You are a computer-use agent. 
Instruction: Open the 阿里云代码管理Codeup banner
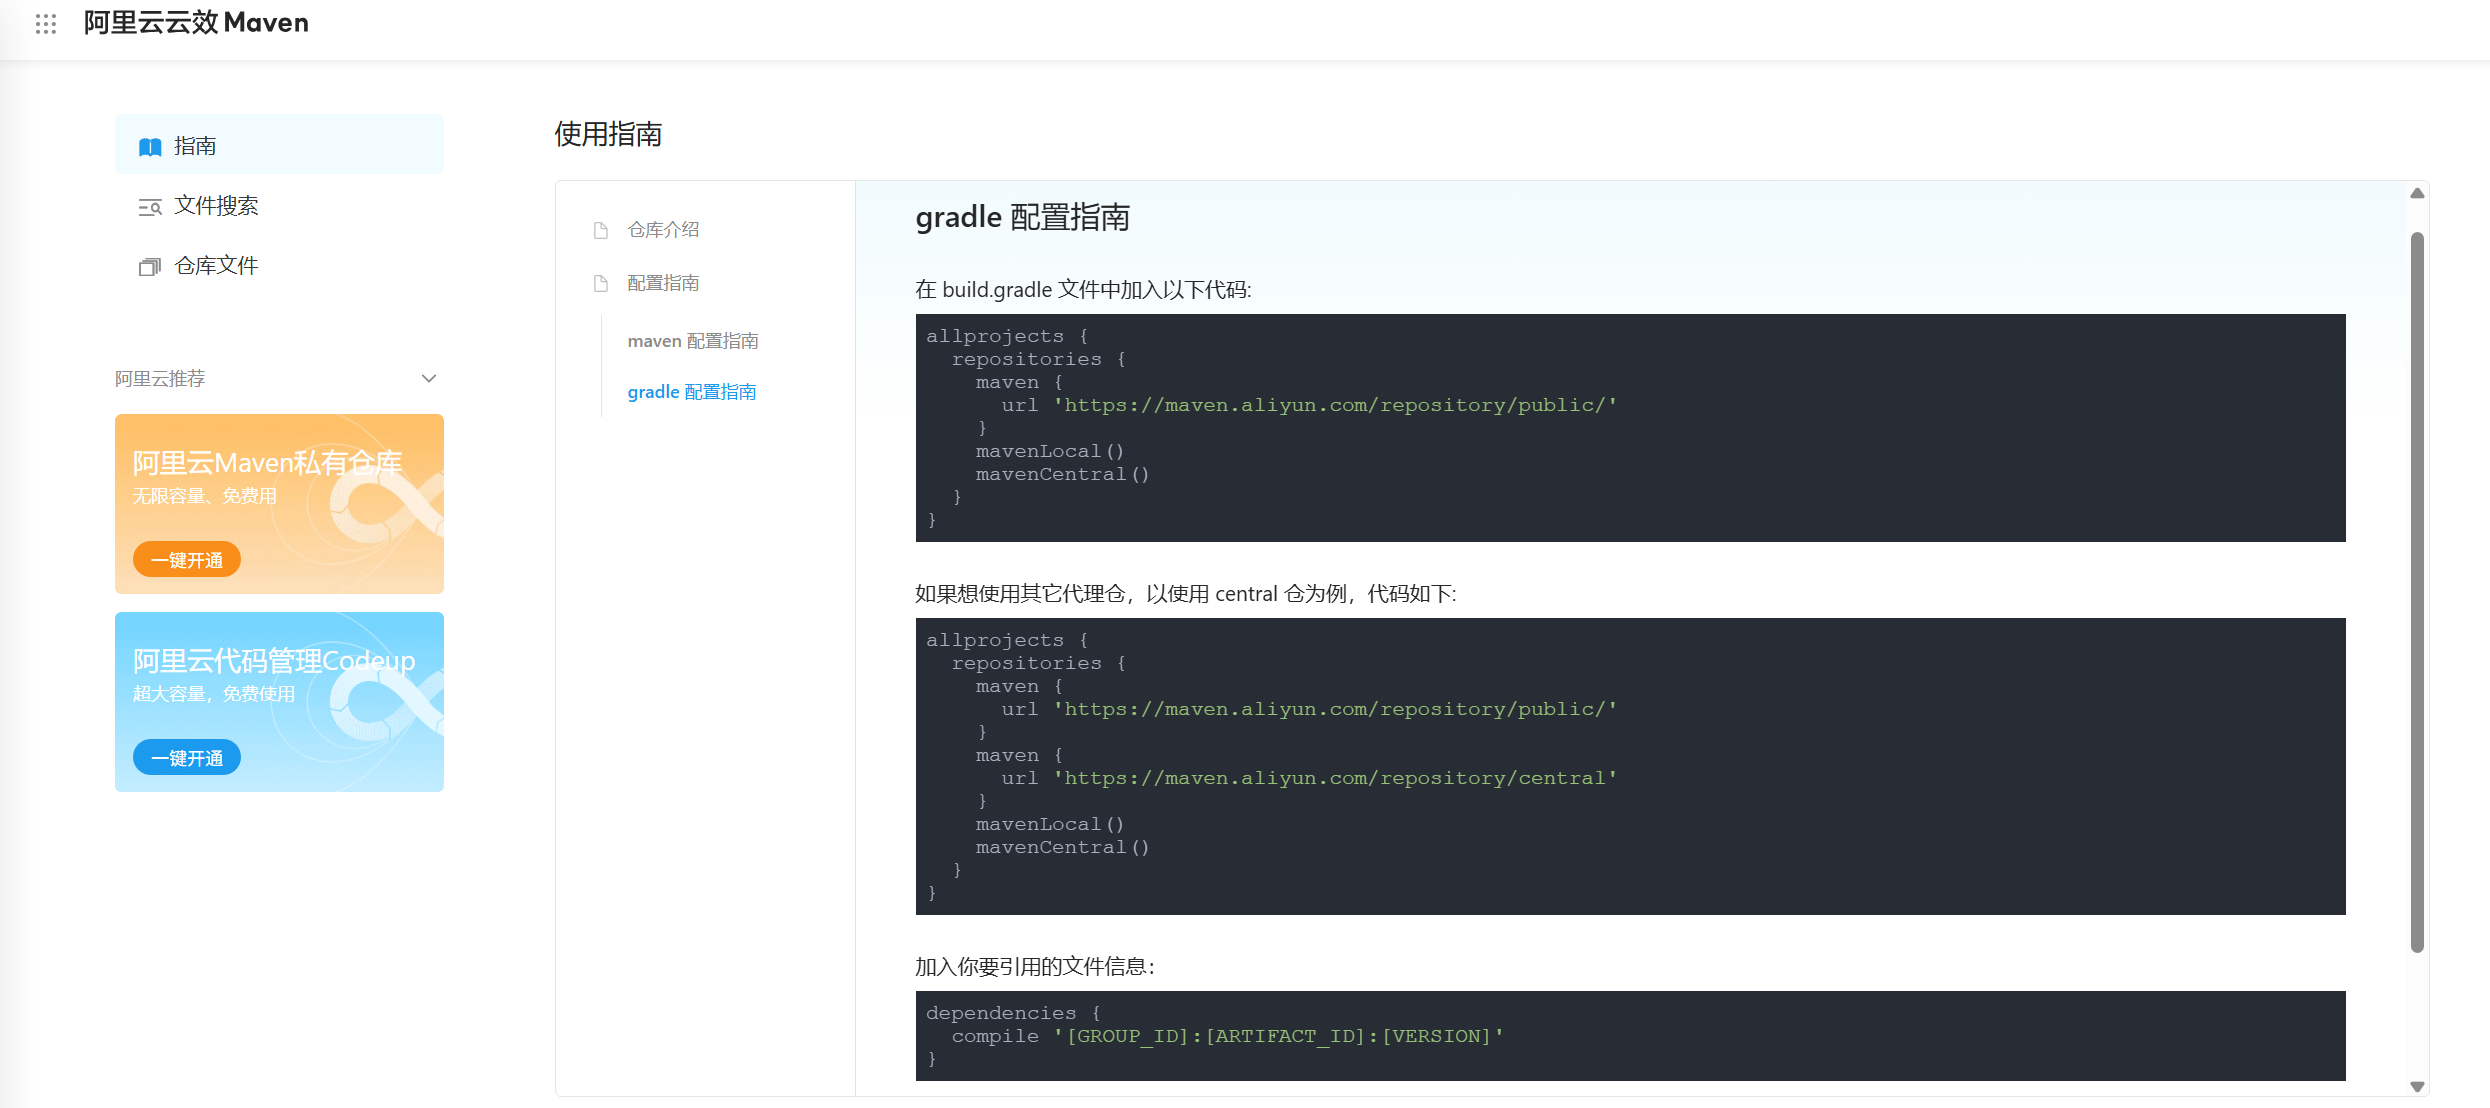click(x=279, y=702)
